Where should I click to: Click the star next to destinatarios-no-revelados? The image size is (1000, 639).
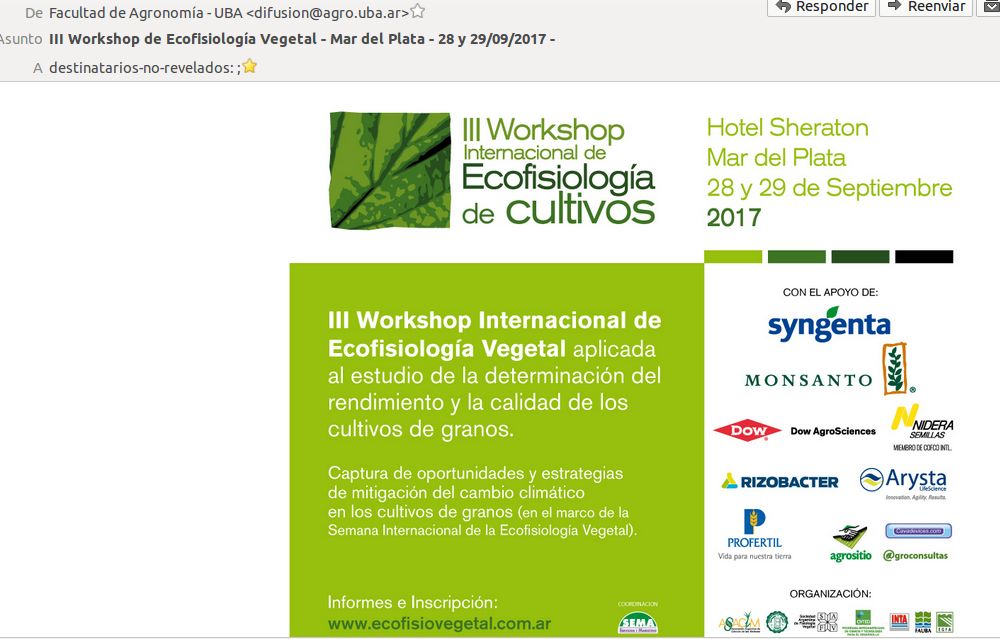click(250, 67)
